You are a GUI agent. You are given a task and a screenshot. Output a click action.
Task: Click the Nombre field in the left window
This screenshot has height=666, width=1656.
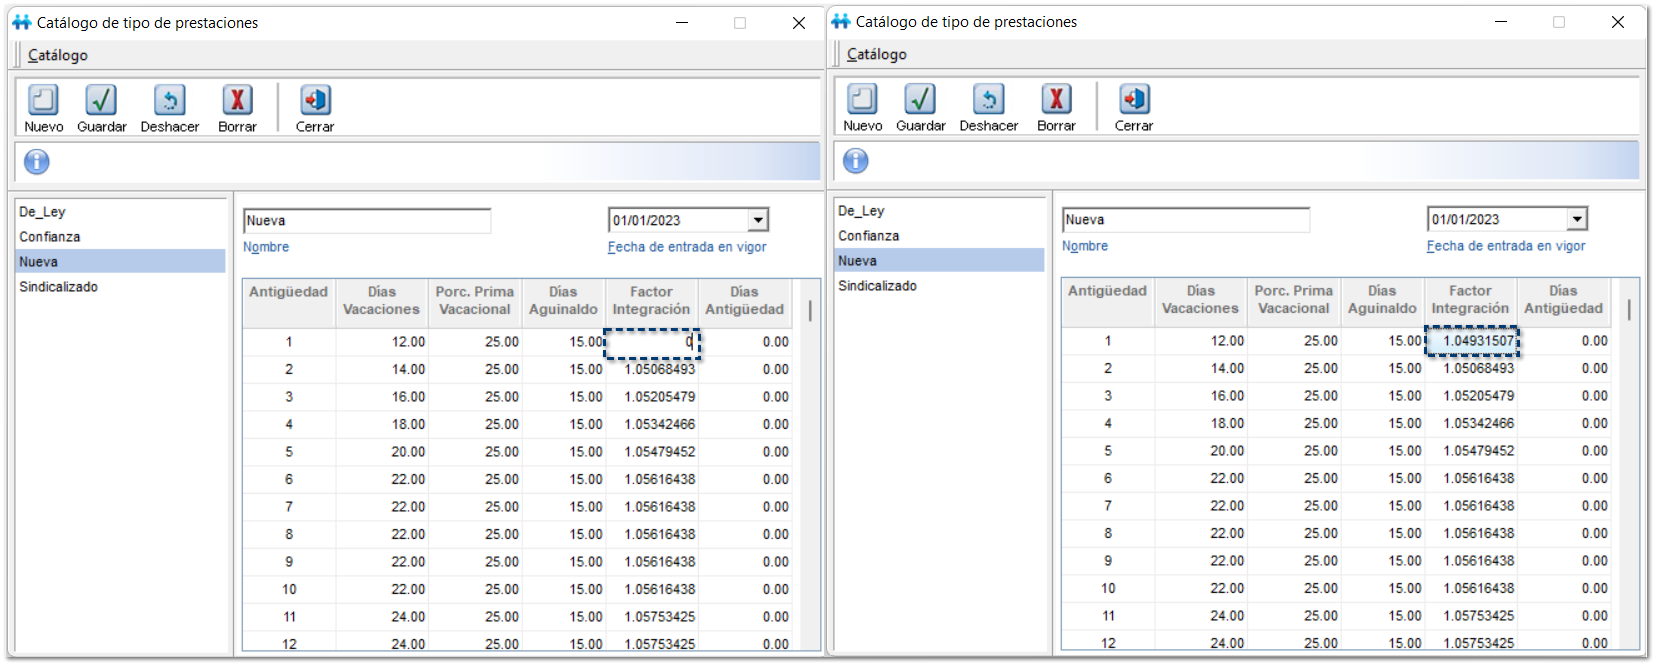[x=367, y=221]
